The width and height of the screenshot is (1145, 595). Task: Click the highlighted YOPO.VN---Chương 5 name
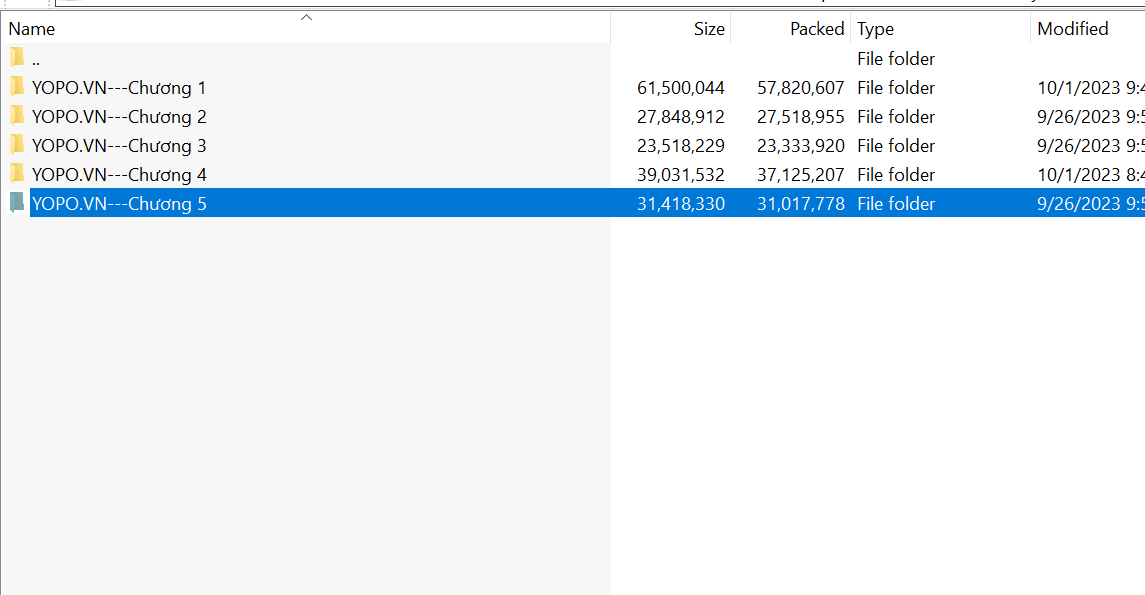point(119,204)
